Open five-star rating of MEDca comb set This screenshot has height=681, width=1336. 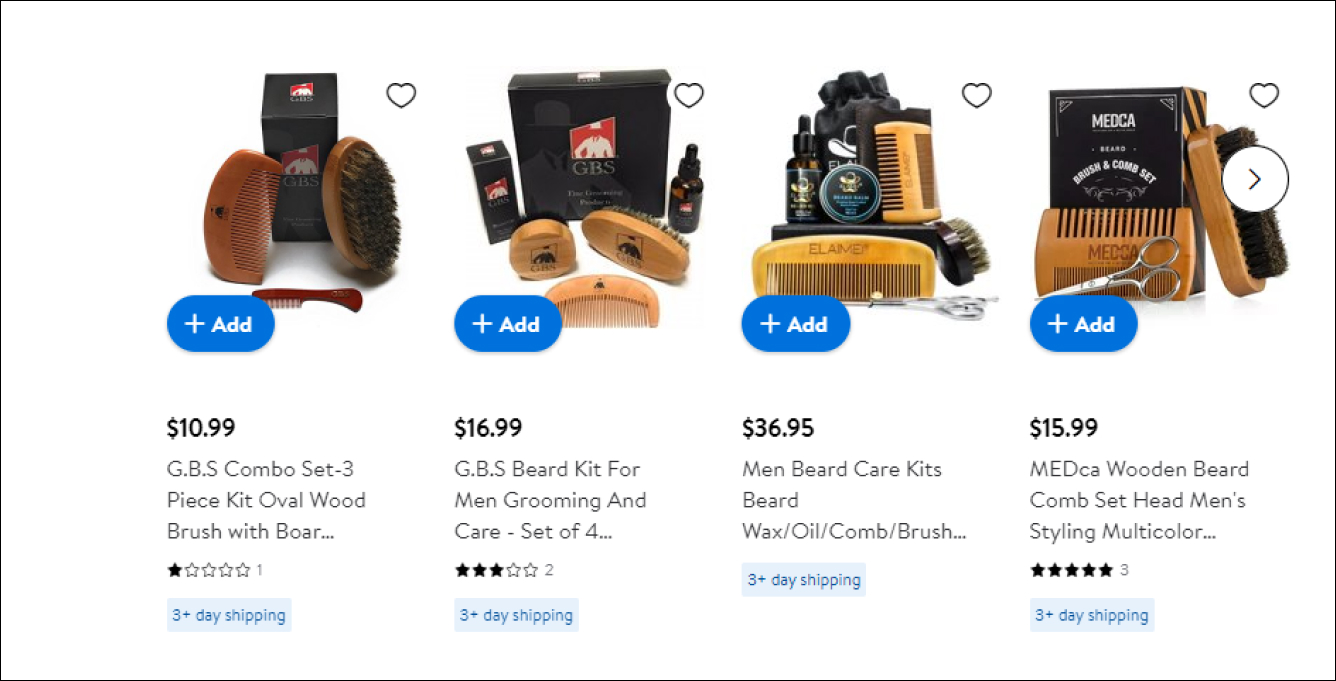tap(1079, 570)
